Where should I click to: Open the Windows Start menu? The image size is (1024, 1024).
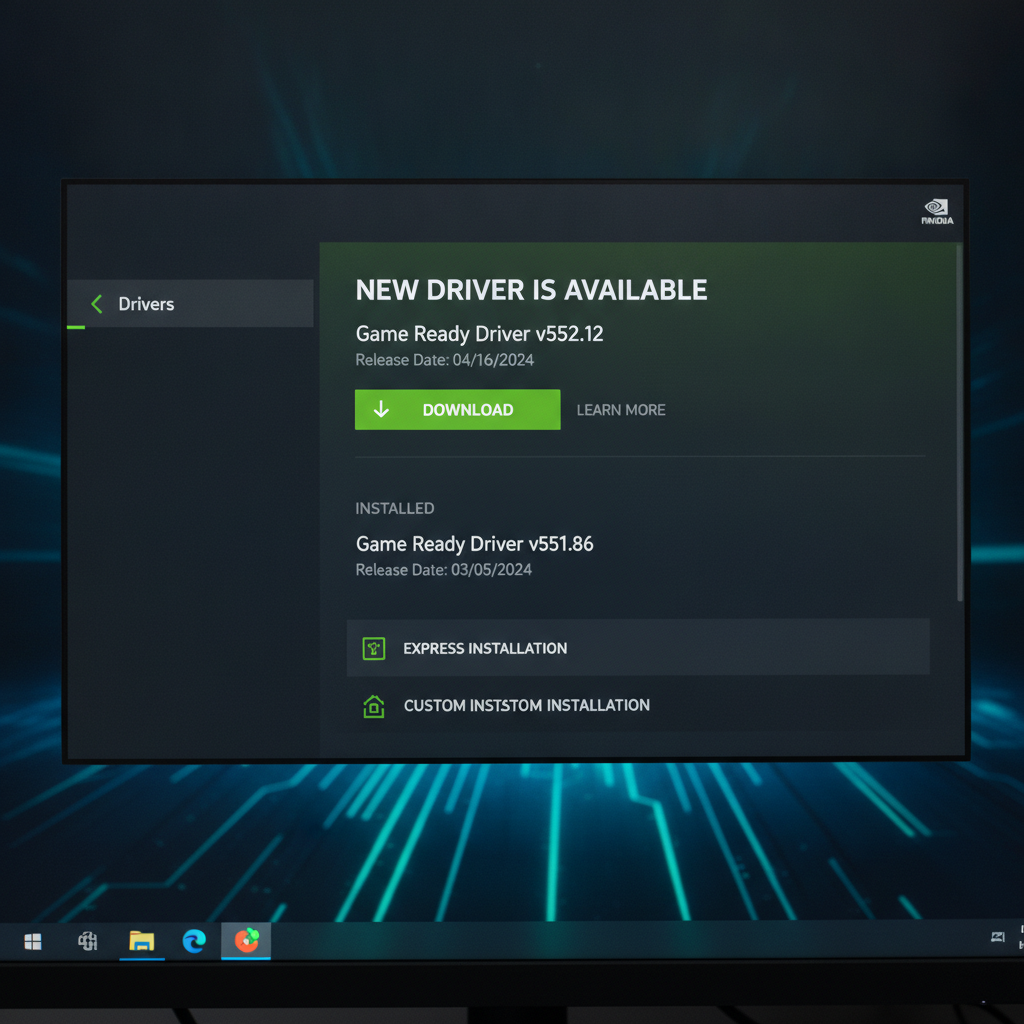pos(33,941)
